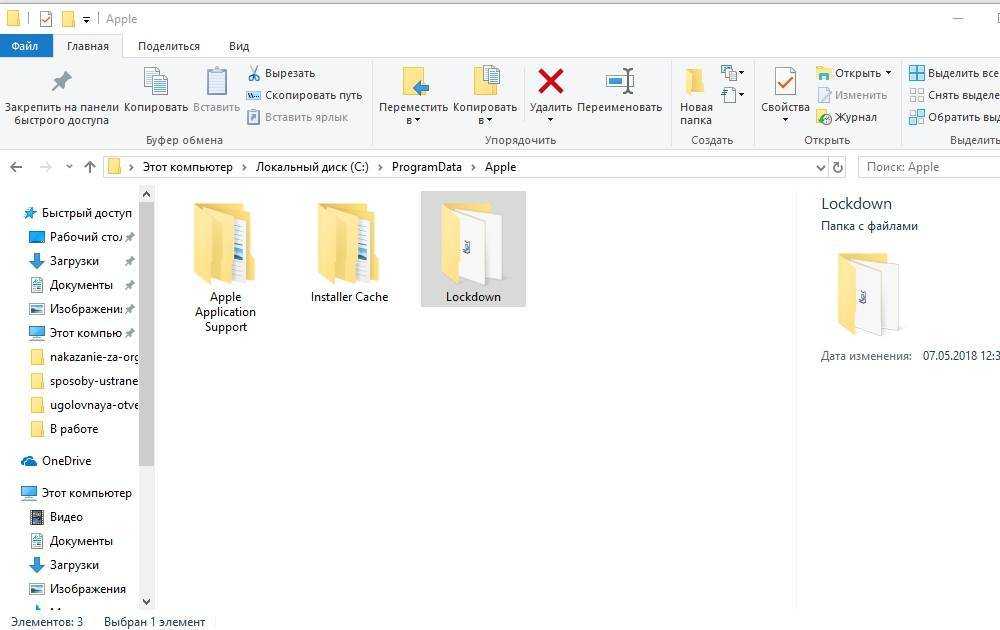This screenshot has width=1000, height=630.
Task: Click the Copy icon in Clipboard group
Action: [156, 82]
